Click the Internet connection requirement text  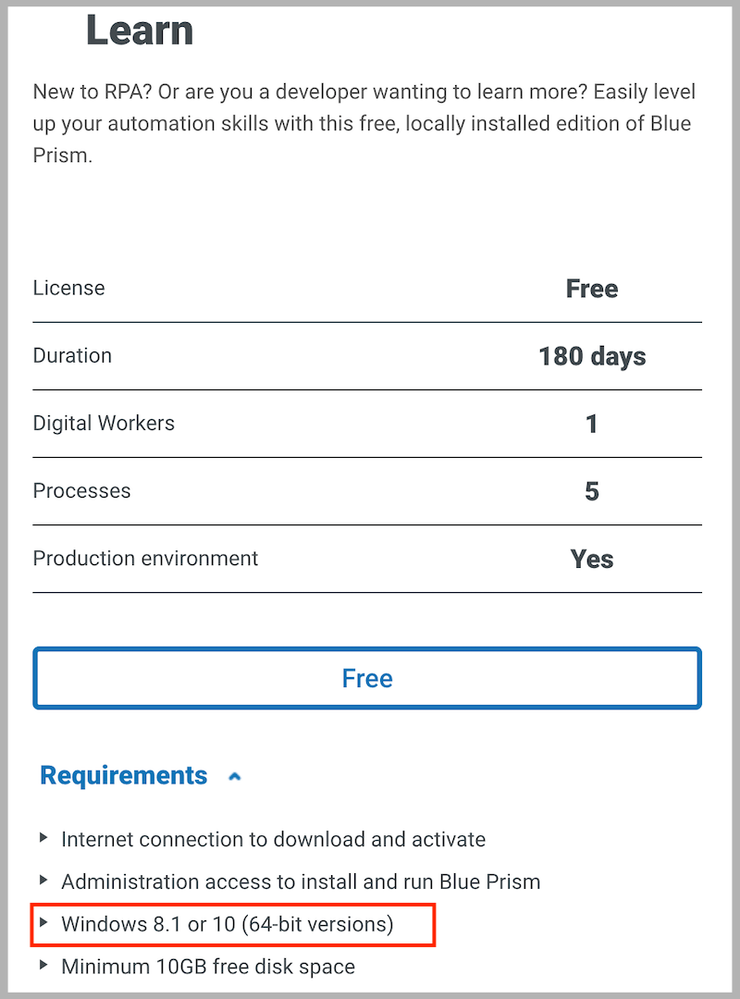pyautogui.click(x=273, y=839)
